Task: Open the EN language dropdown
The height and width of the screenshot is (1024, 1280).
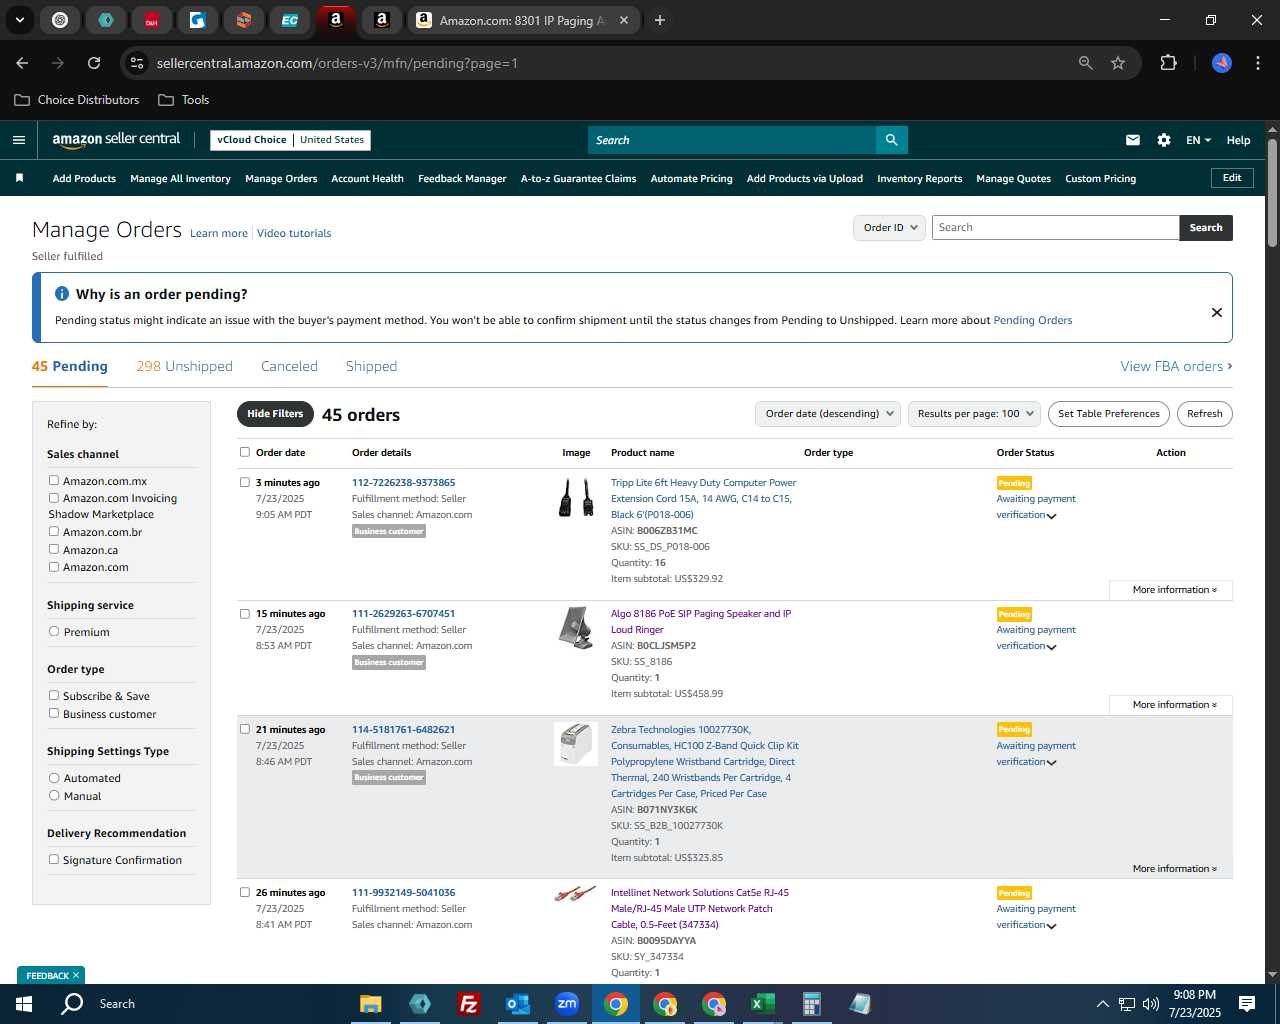Action: 1198,140
